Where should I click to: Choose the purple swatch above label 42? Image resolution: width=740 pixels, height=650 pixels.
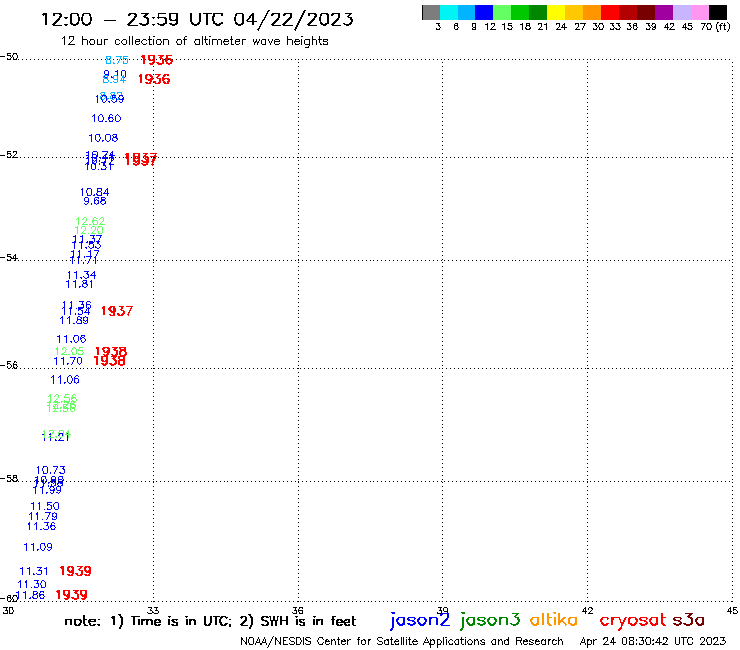(x=664, y=12)
